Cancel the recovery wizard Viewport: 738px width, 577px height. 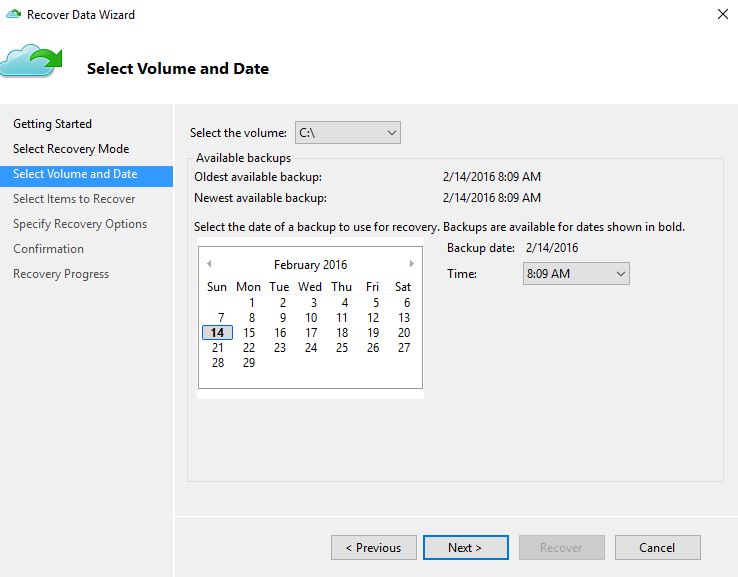[658, 547]
